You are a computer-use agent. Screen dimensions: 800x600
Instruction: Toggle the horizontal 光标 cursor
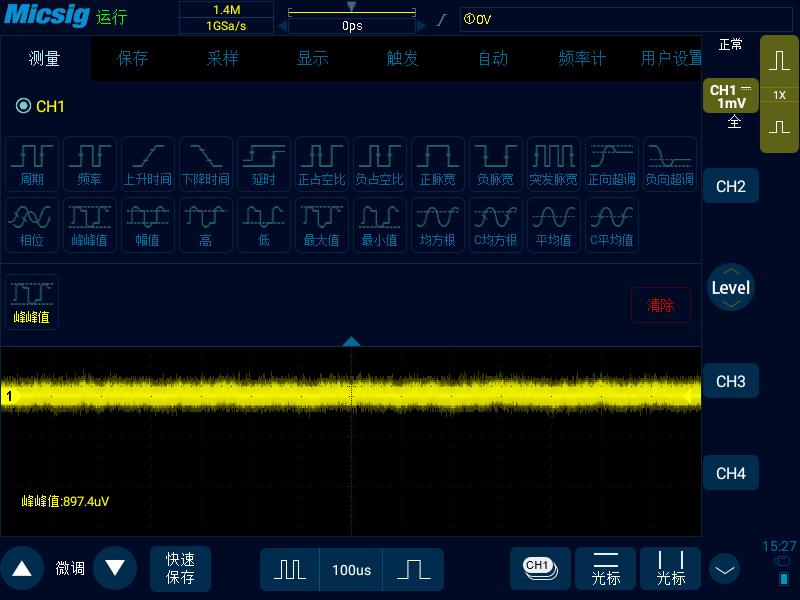point(606,569)
